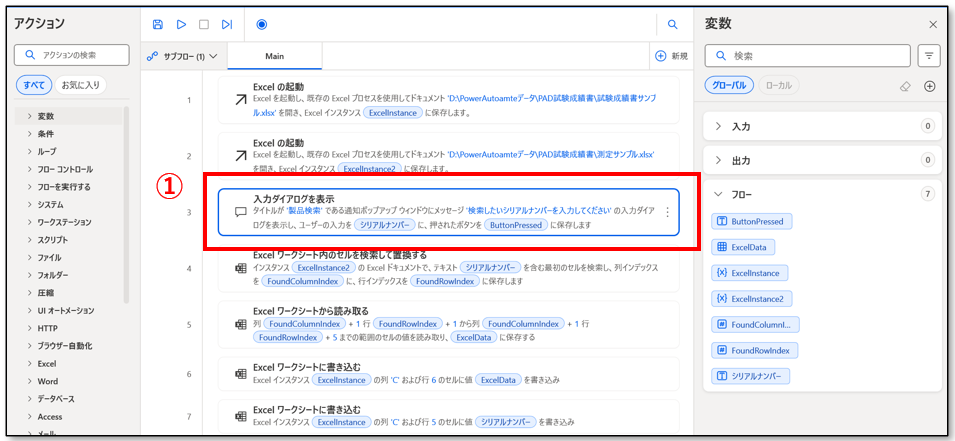Show お気に入り actions
This screenshot has height=441, width=955.
80,85
